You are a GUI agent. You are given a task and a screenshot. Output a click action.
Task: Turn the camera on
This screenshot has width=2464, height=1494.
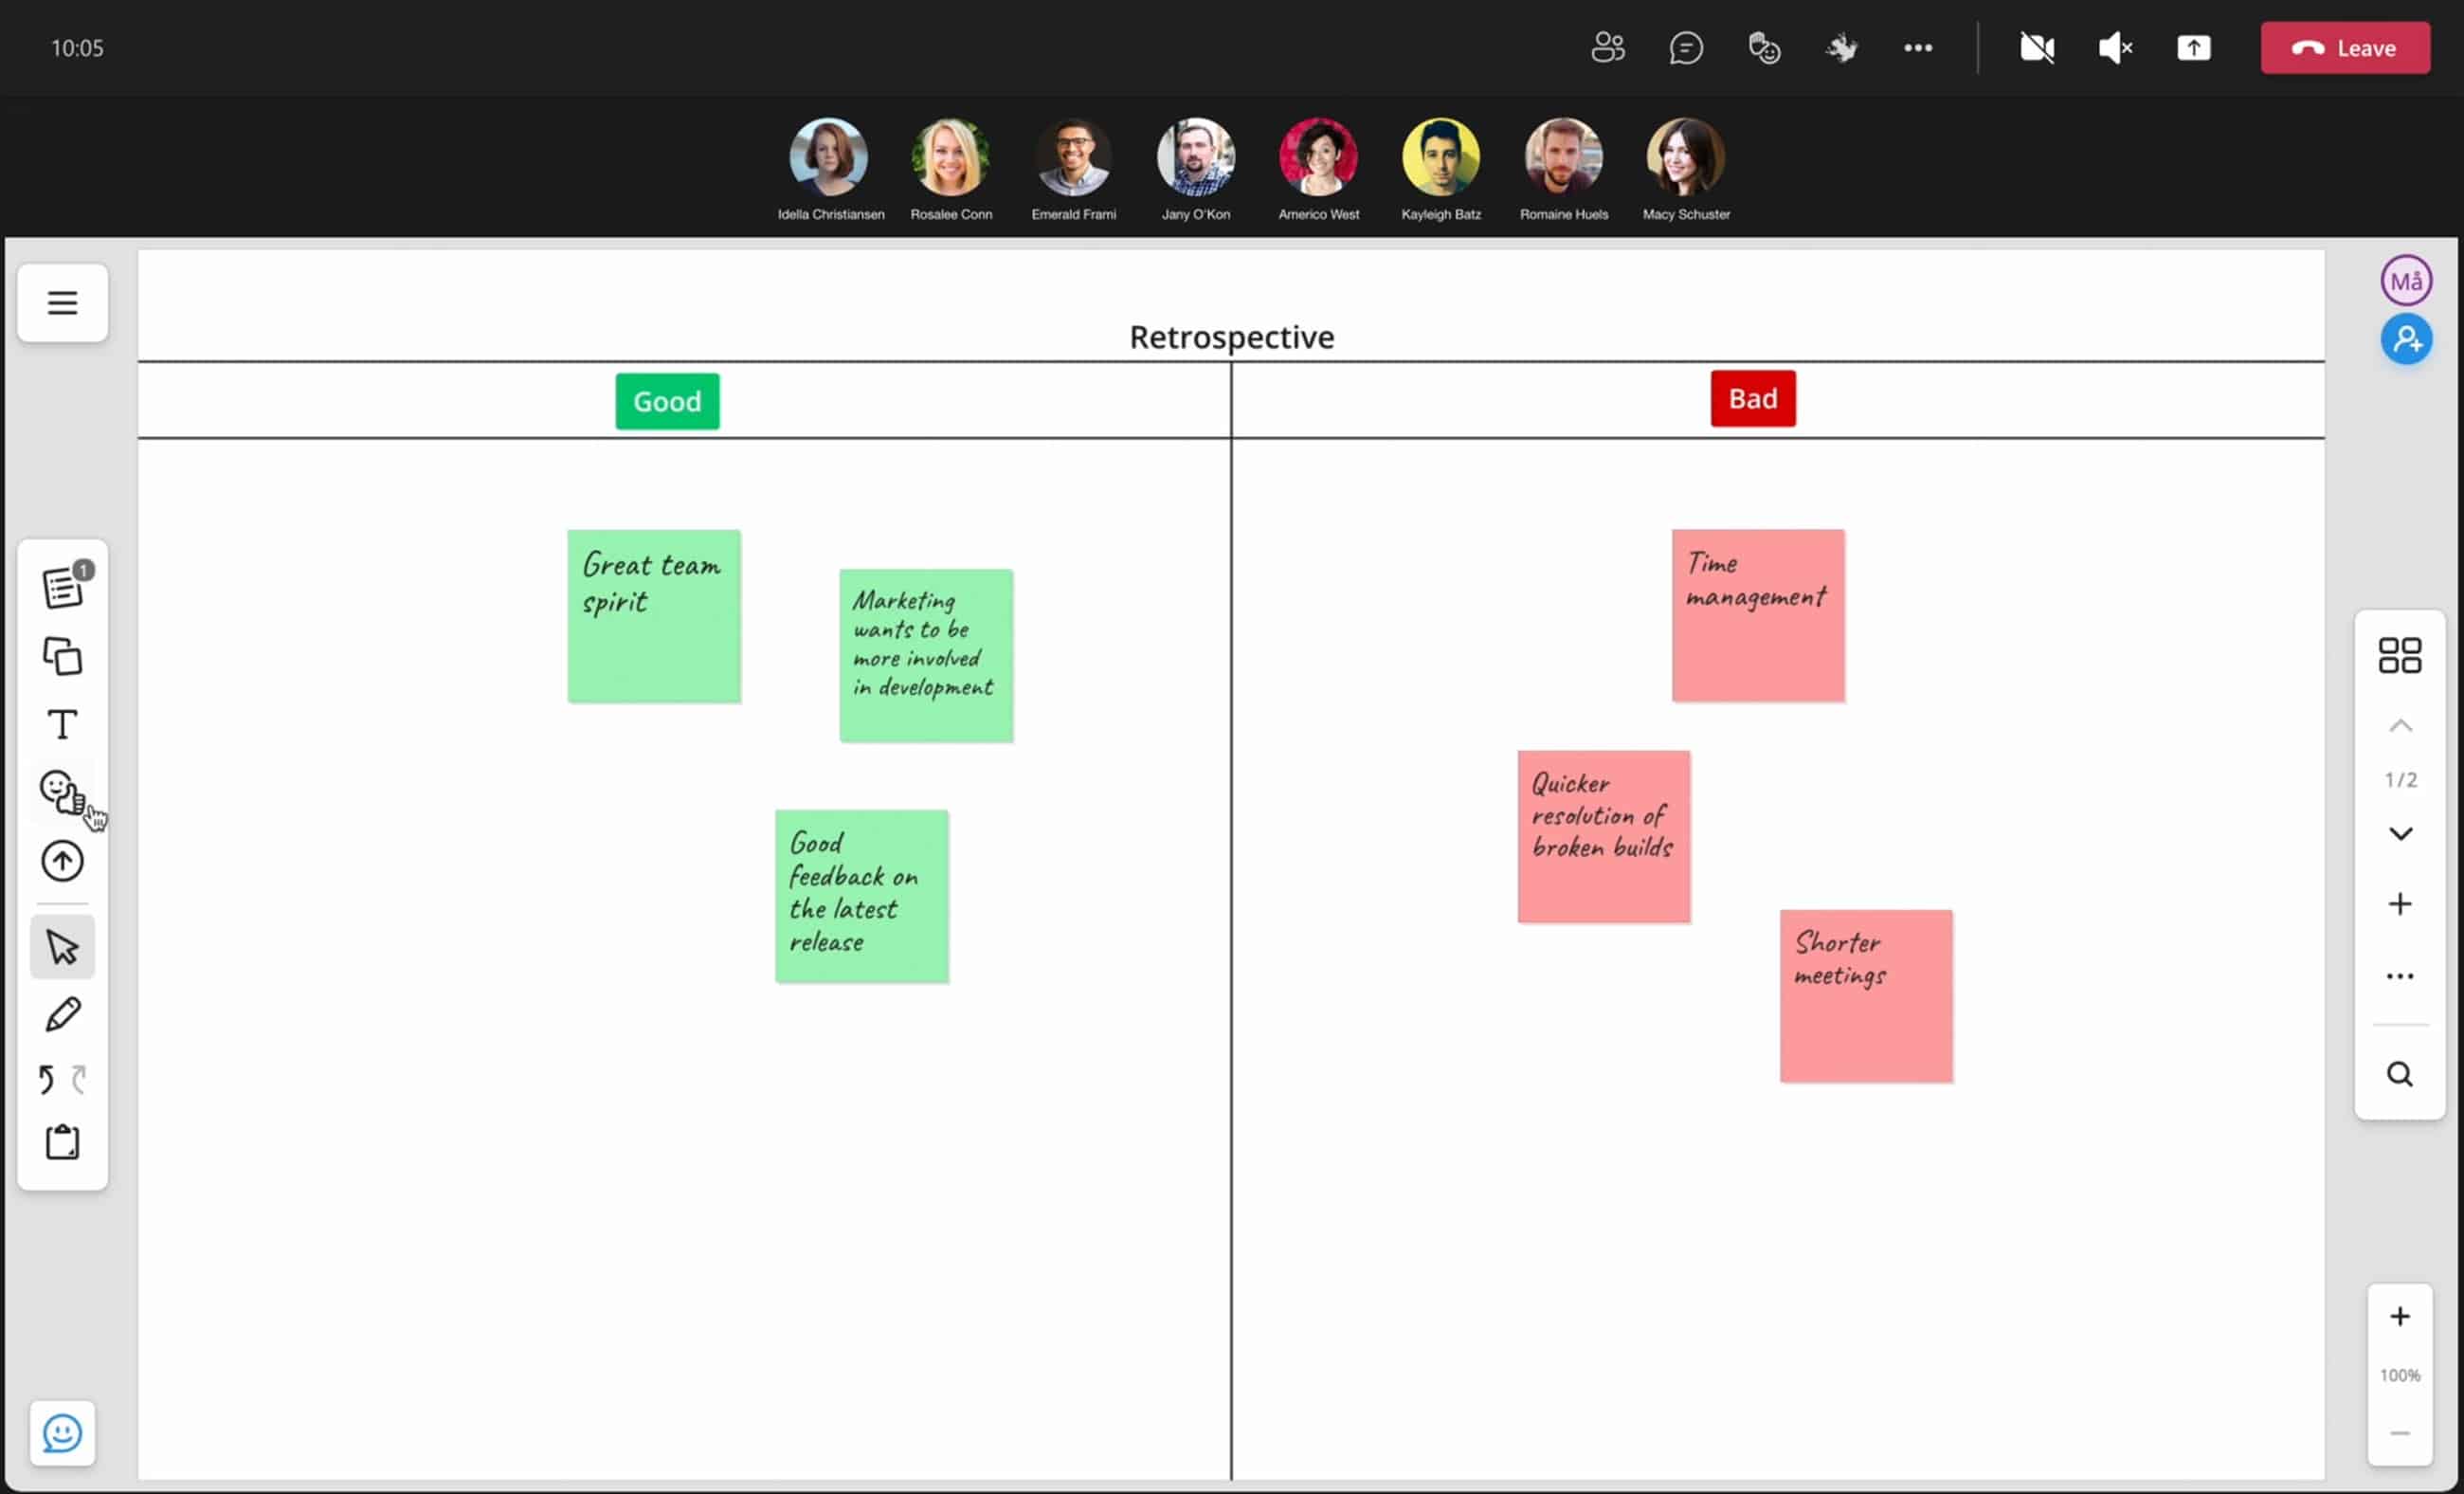(x=2037, y=47)
